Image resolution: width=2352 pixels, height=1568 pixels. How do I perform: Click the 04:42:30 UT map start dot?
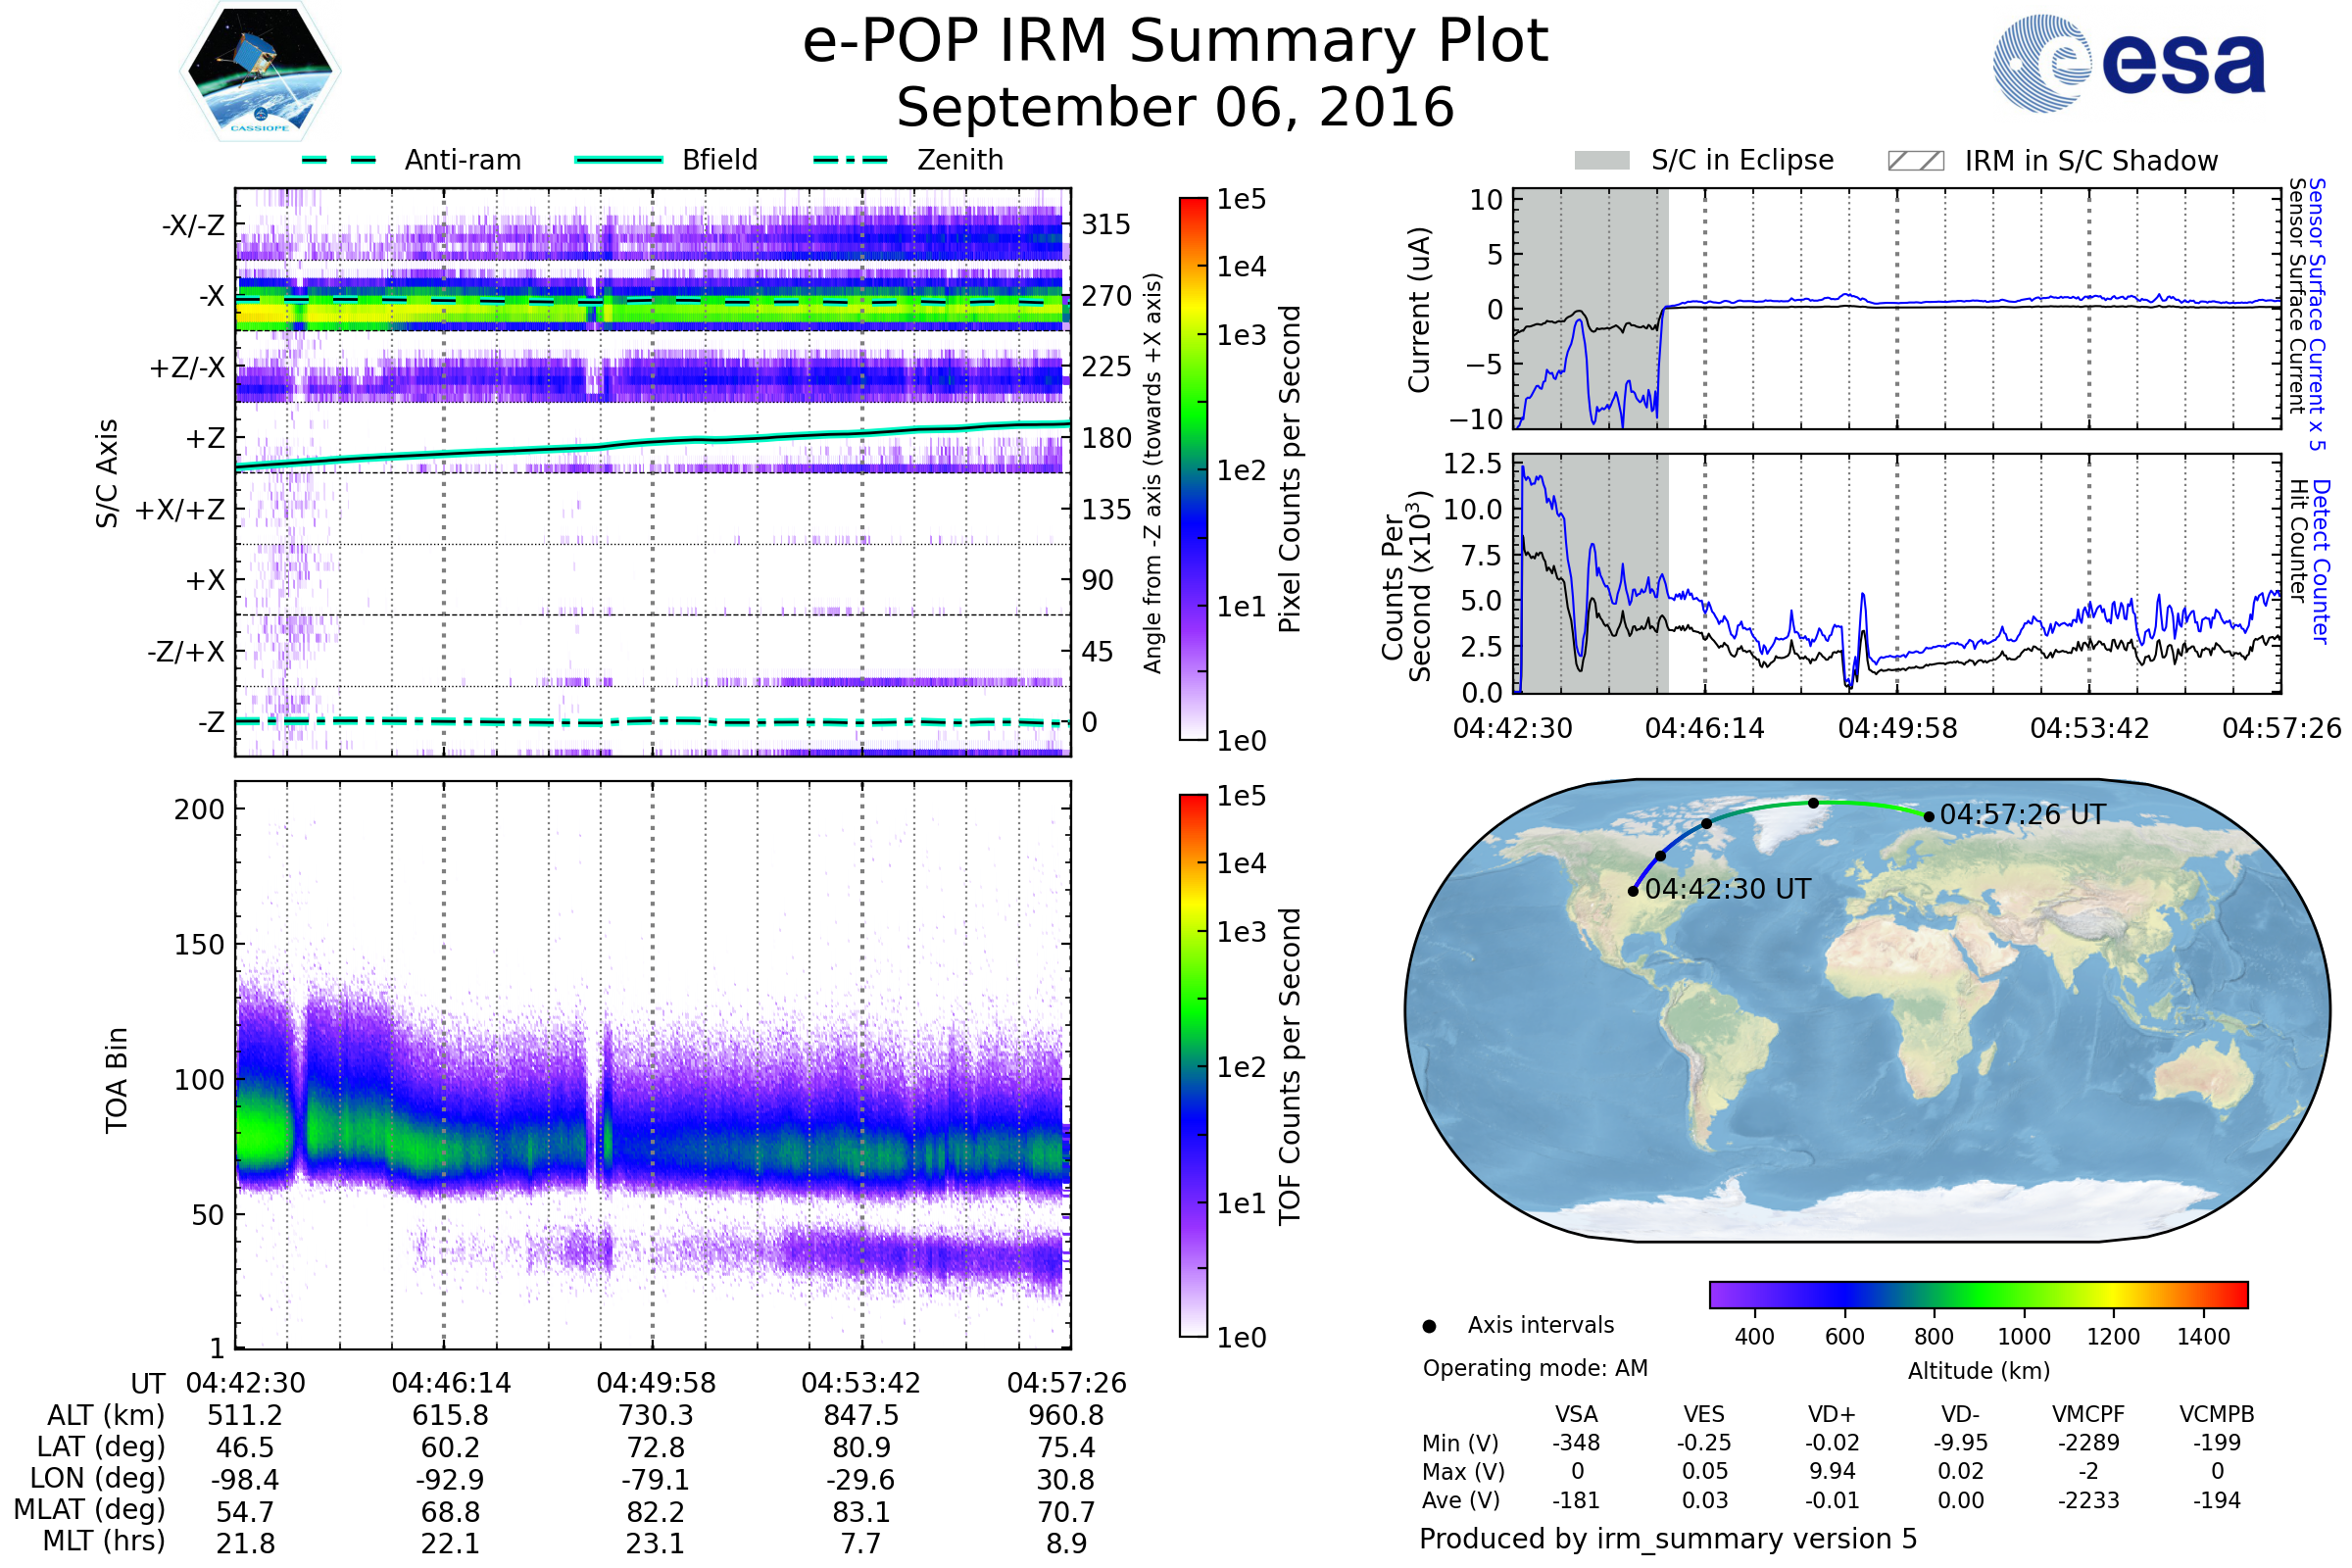tap(1633, 891)
